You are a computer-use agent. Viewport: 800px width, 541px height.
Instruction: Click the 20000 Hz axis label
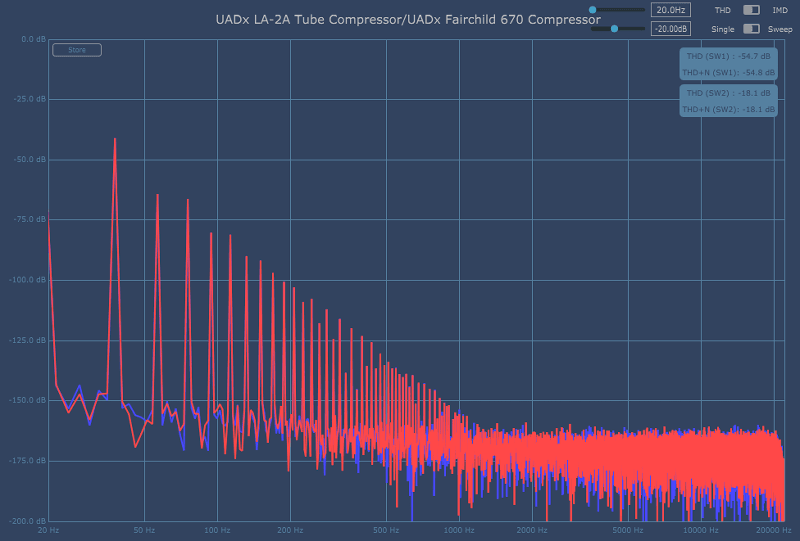(774, 530)
